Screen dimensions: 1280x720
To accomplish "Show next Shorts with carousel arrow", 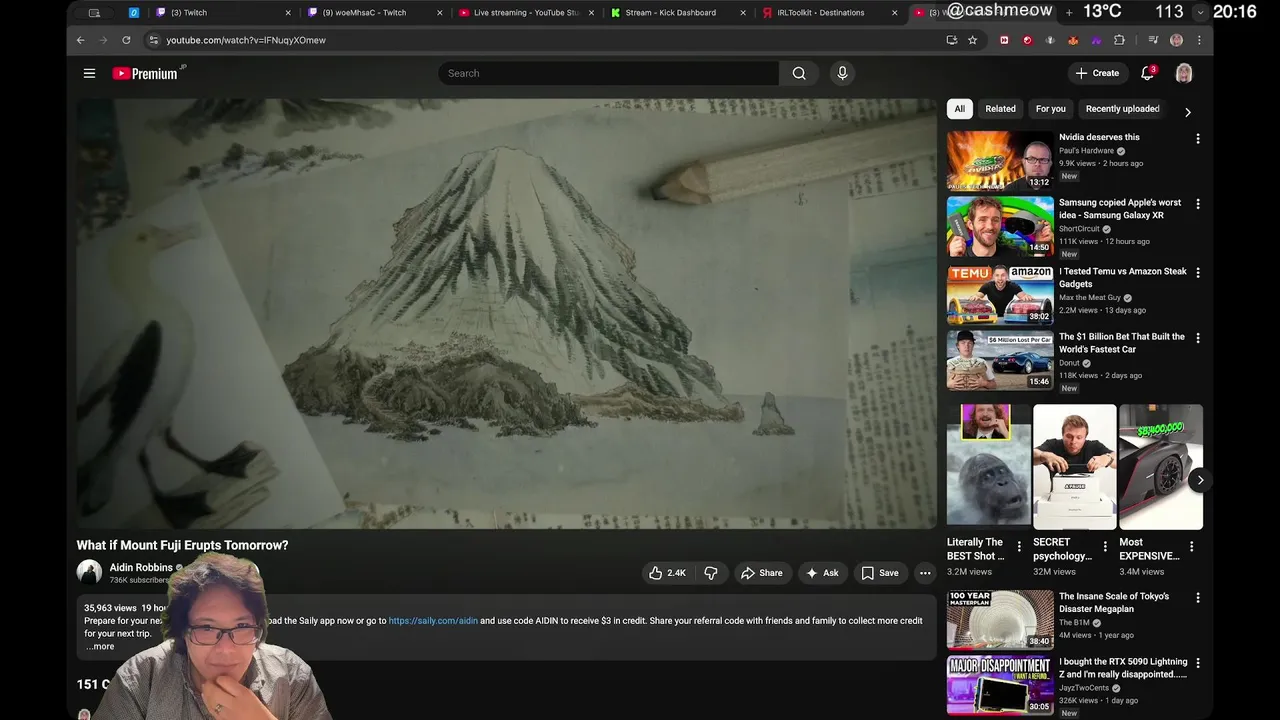I will (1200, 480).
